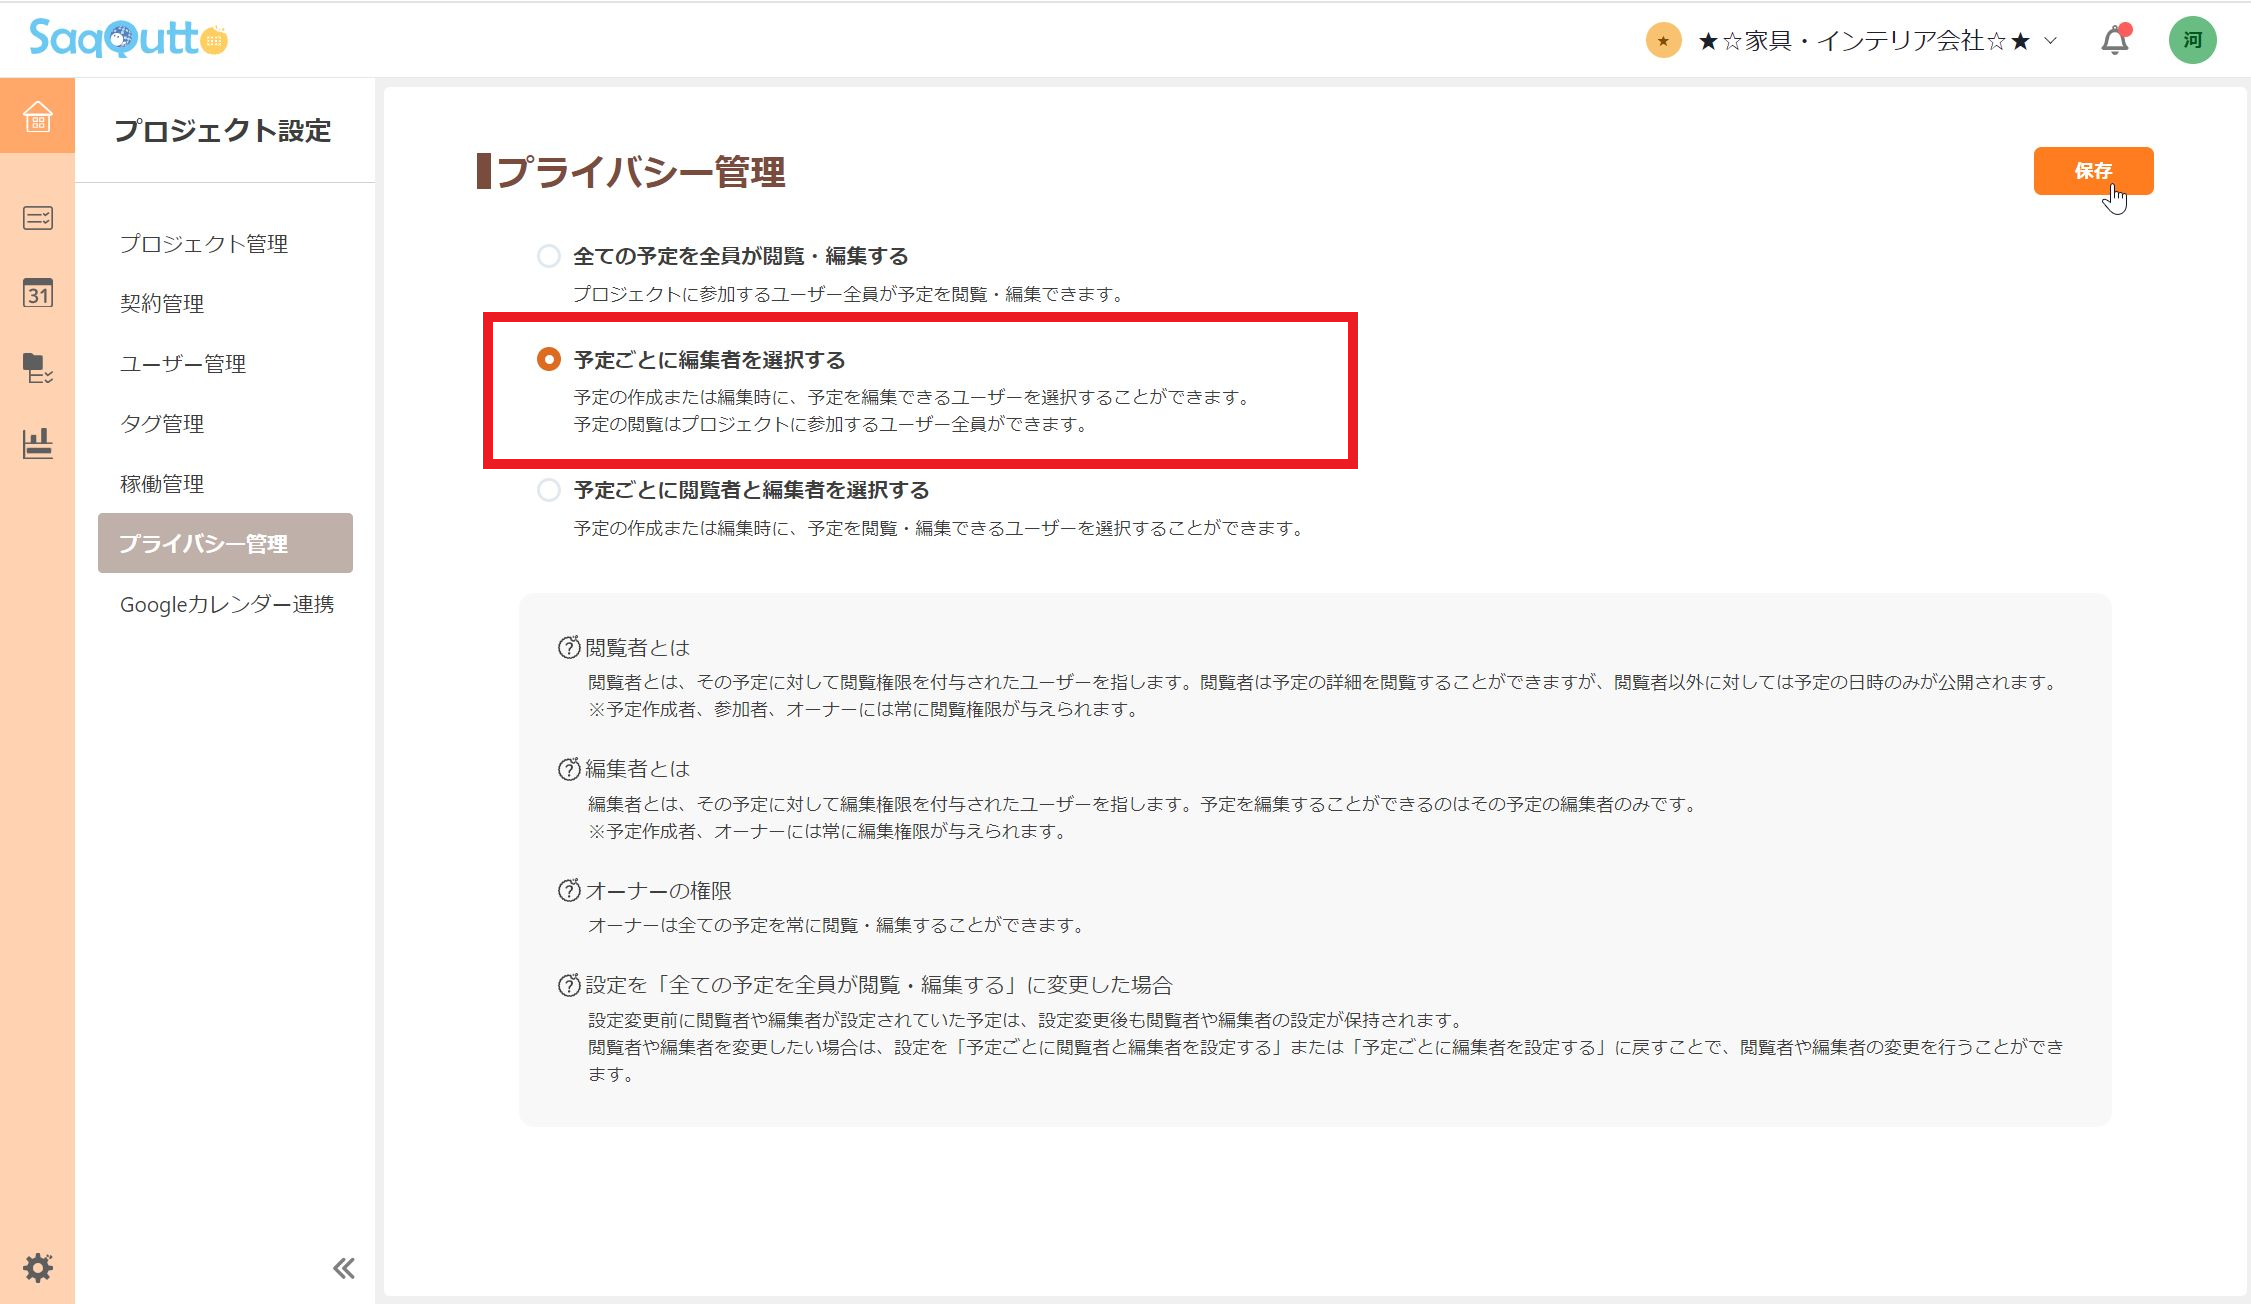Image resolution: width=2251 pixels, height=1304 pixels.
Task: Select the task list icon in sidebar
Action: [x=37, y=218]
